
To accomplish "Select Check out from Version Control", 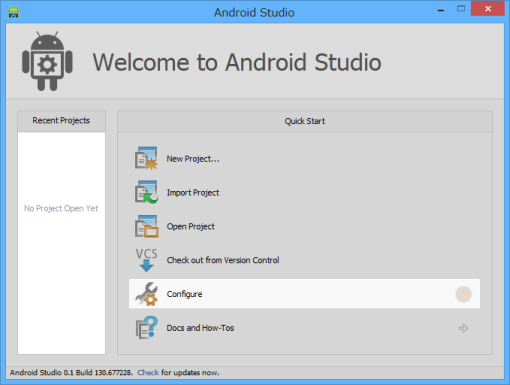I will pos(223,260).
